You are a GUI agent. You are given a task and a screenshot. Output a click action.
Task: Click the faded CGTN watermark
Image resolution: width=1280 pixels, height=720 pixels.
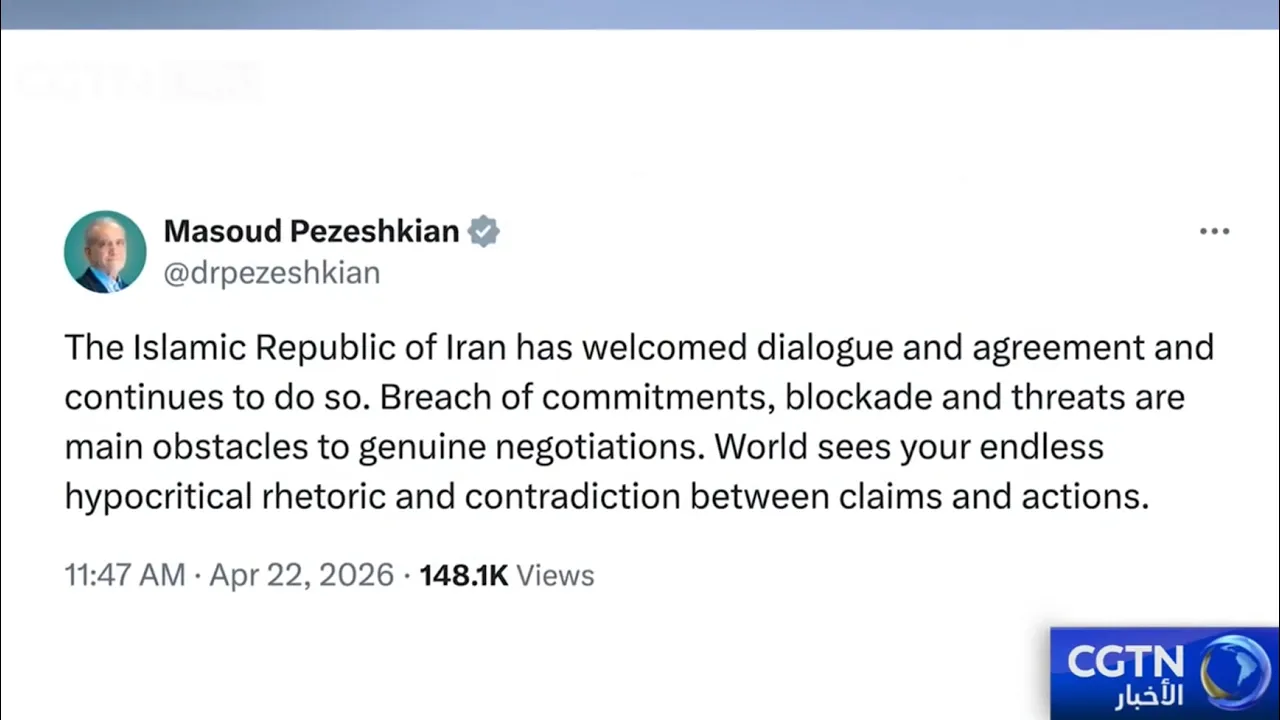pos(138,82)
